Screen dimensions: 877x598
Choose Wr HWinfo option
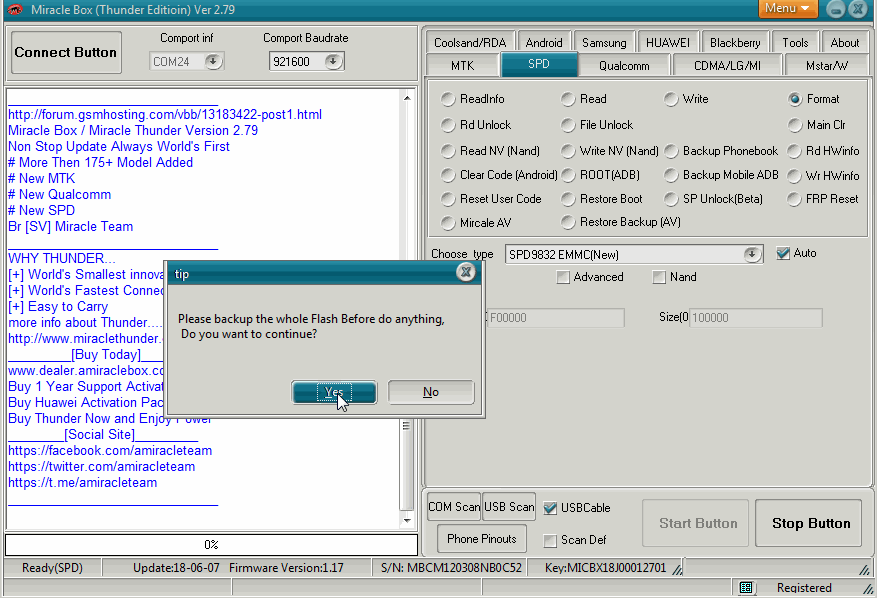(794, 176)
